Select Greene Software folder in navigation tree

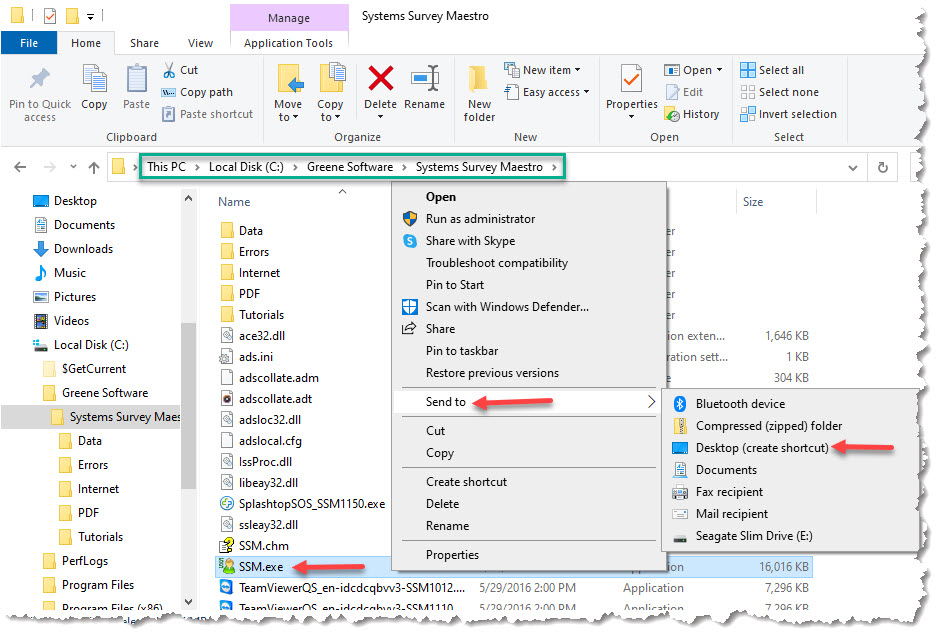[x=104, y=393]
